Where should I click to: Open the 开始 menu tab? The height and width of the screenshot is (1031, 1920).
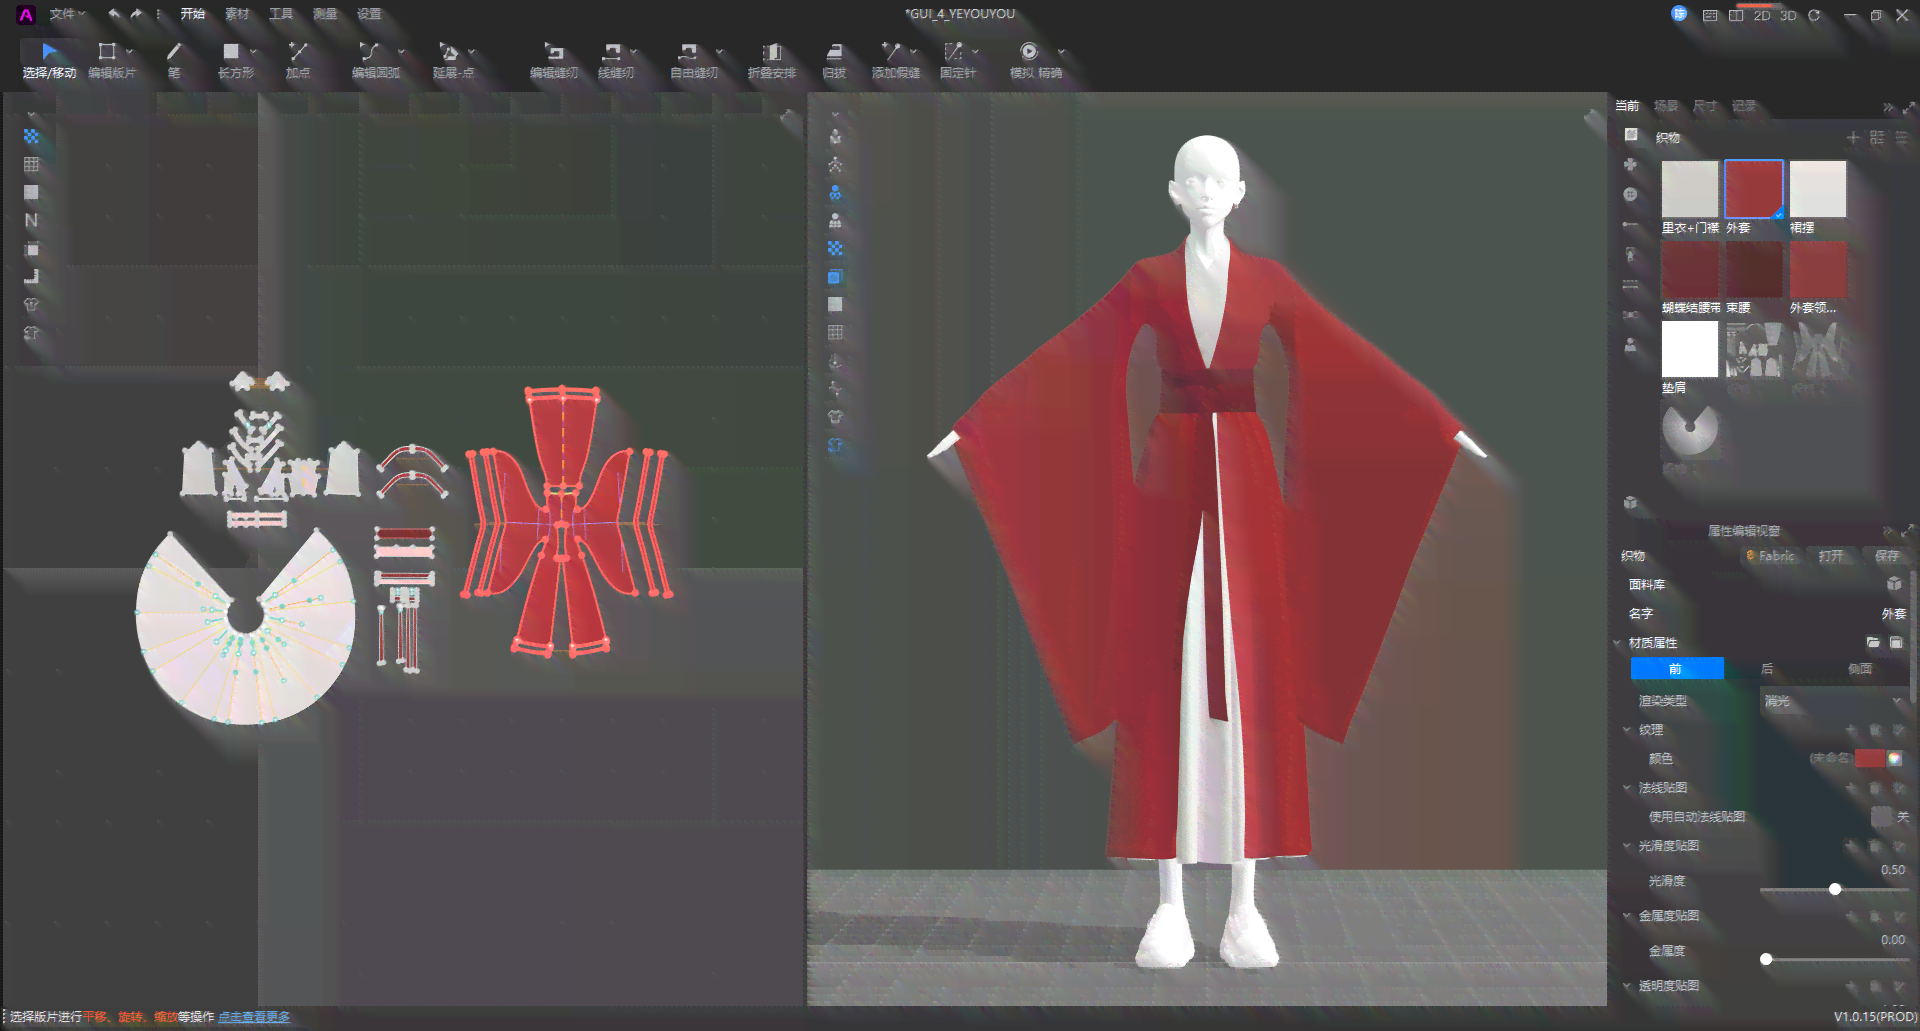tap(192, 14)
